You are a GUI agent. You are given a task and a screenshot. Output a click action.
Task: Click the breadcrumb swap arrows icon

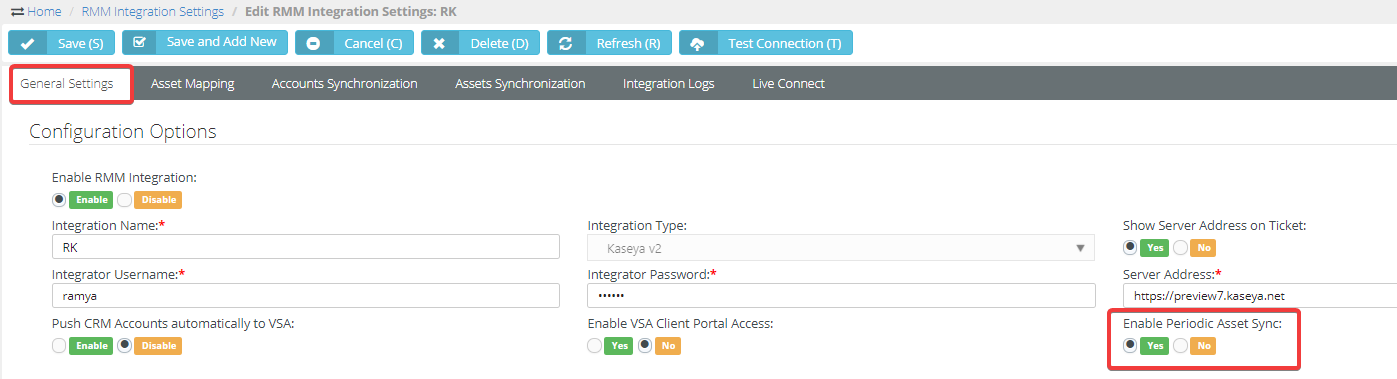pyautogui.click(x=17, y=11)
